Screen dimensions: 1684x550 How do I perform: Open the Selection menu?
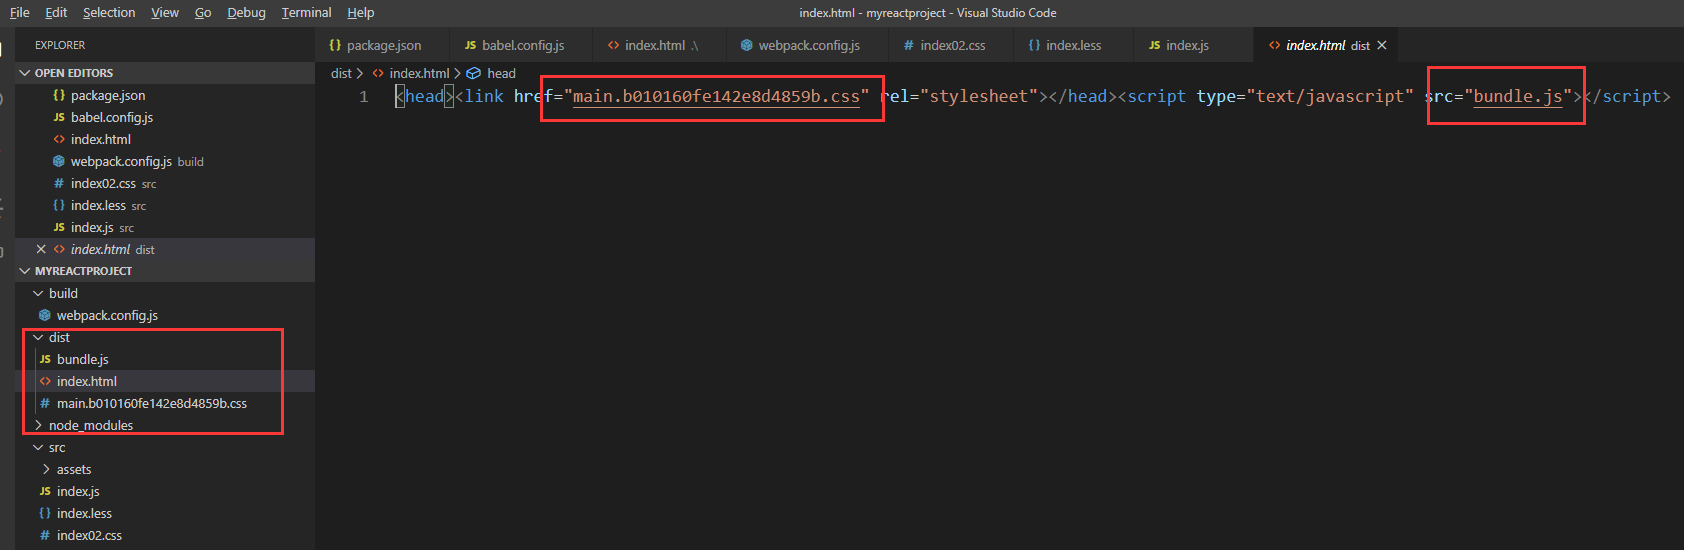pos(109,13)
